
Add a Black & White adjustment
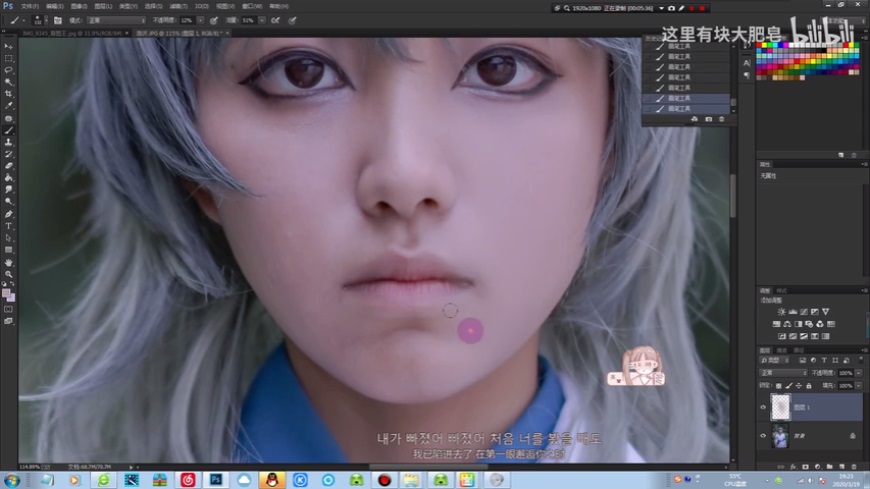798,324
